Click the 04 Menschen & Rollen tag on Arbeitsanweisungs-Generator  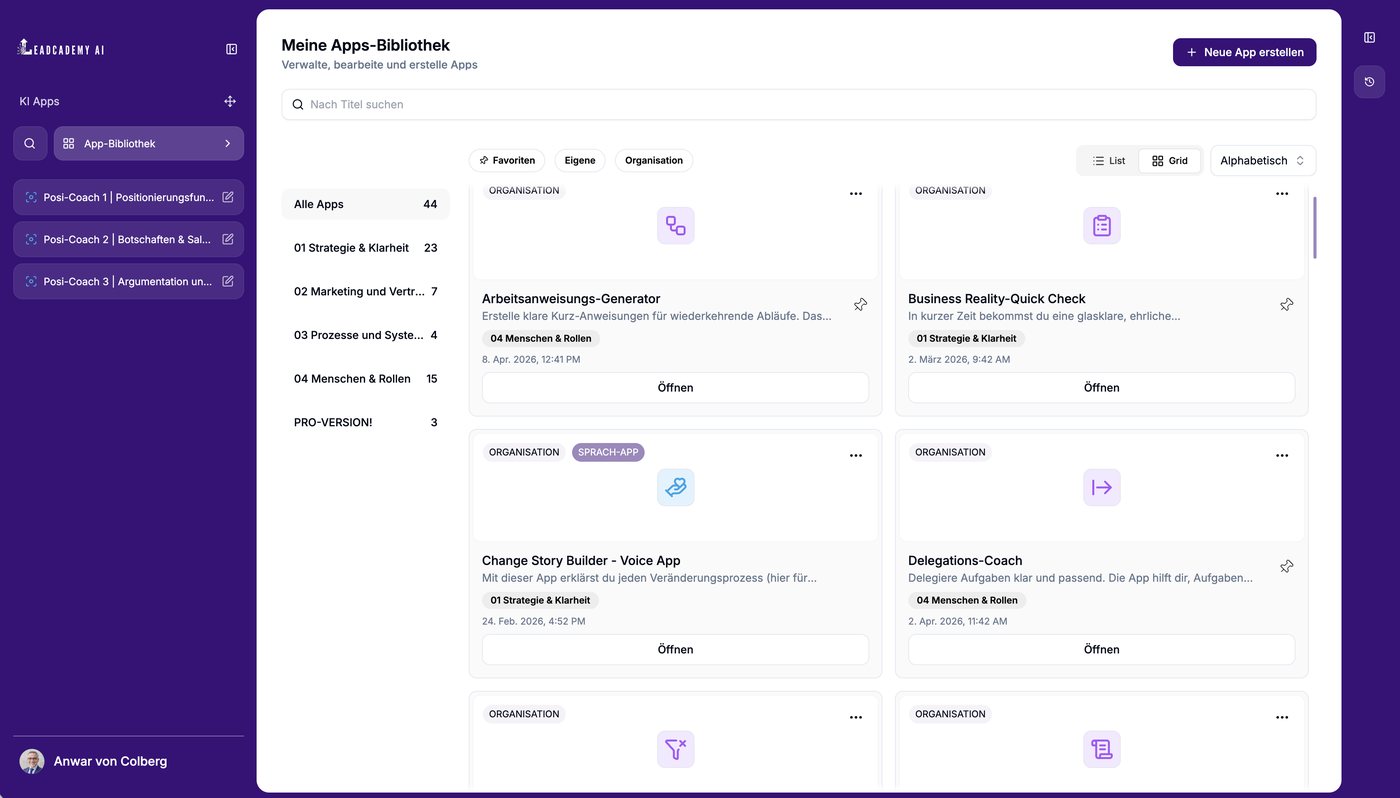(541, 338)
